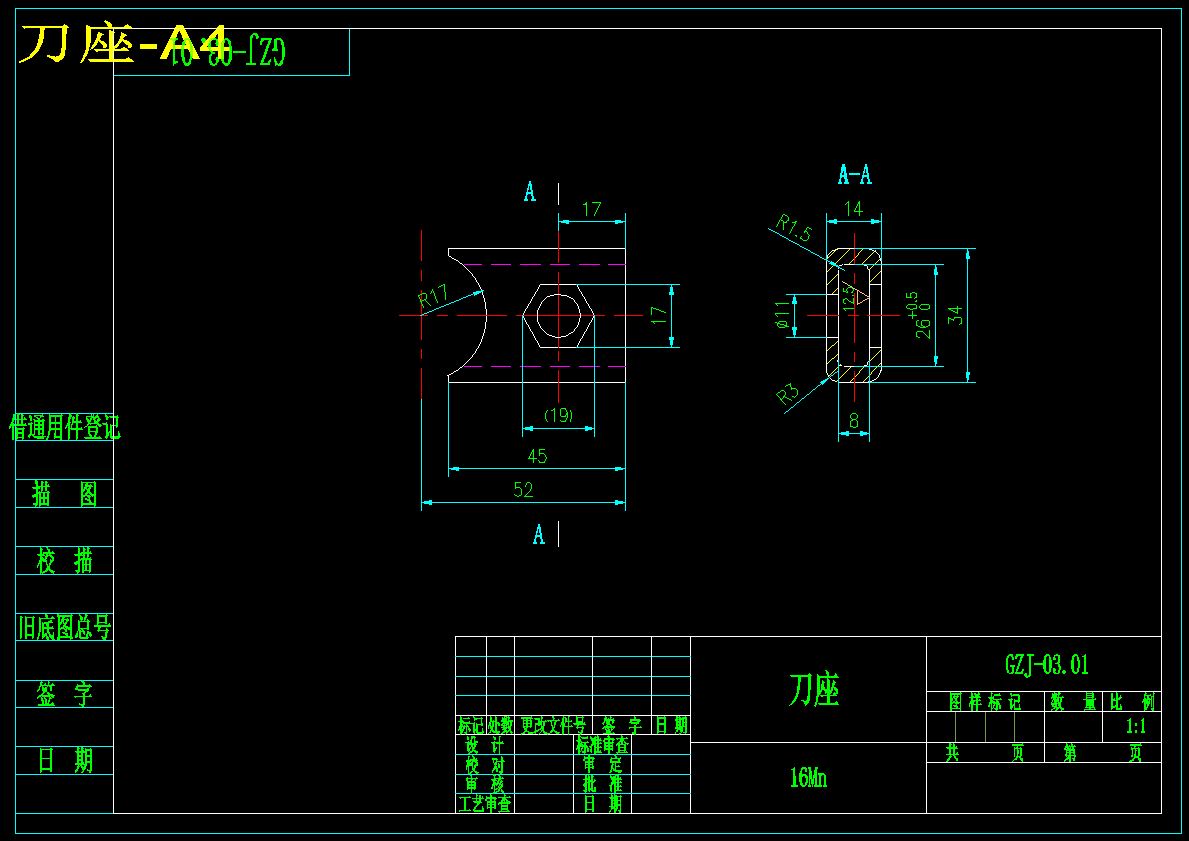This screenshot has height=841, width=1189.
Task: Click the '8' slot width dimension
Action: 854,422
